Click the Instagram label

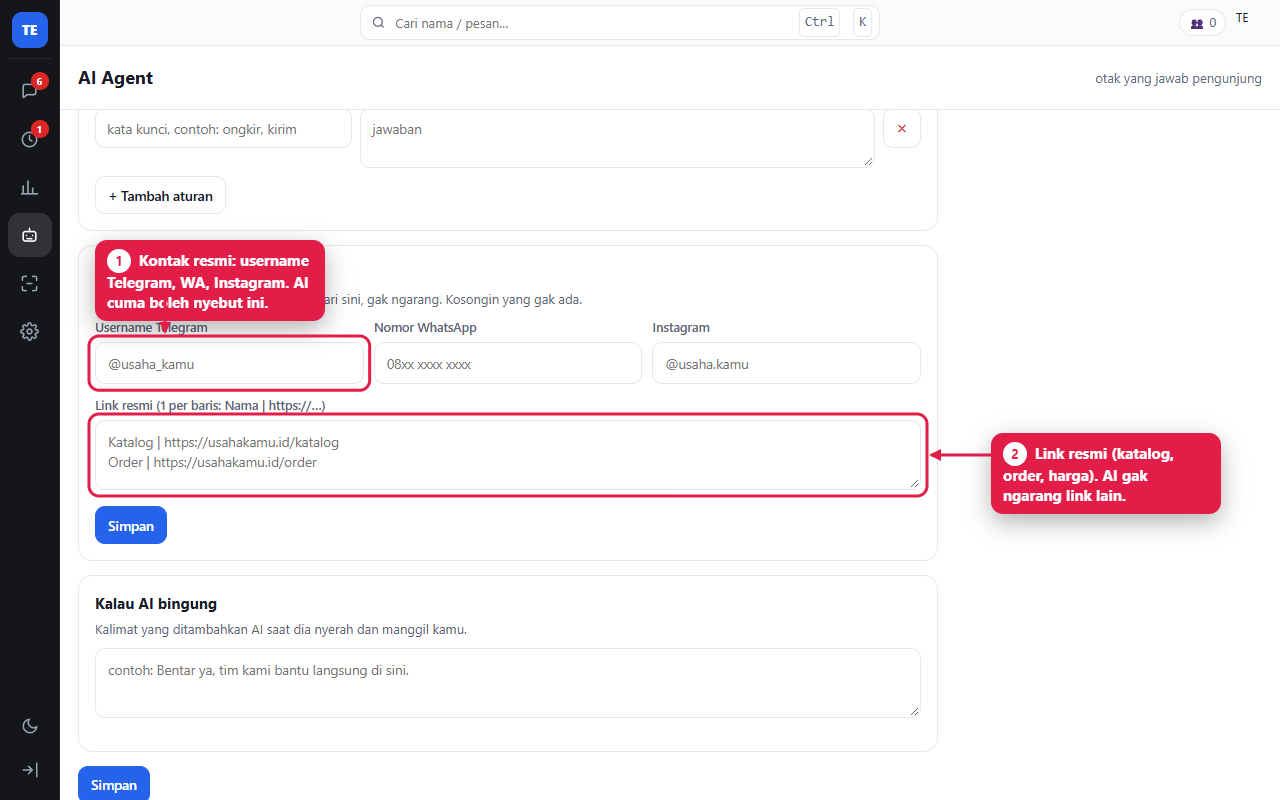[681, 328]
